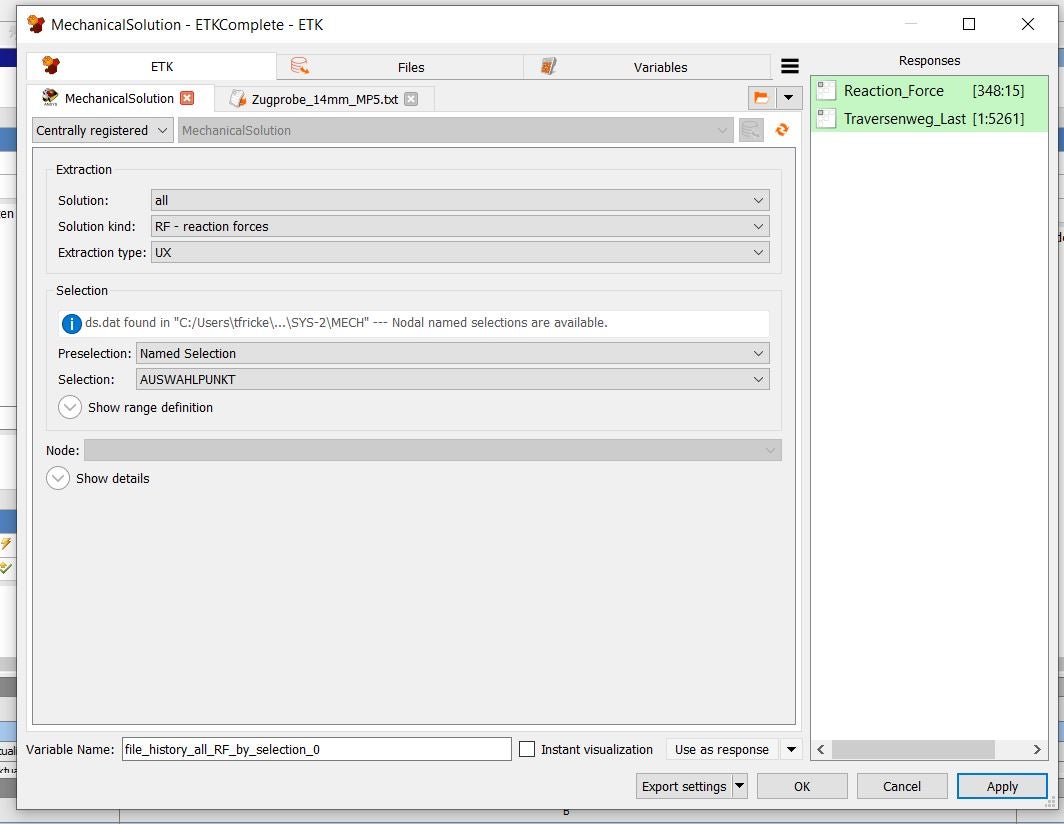1064x824 pixels.
Task: Open the Extraction type dropdown showing UX
Action: (x=460, y=252)
